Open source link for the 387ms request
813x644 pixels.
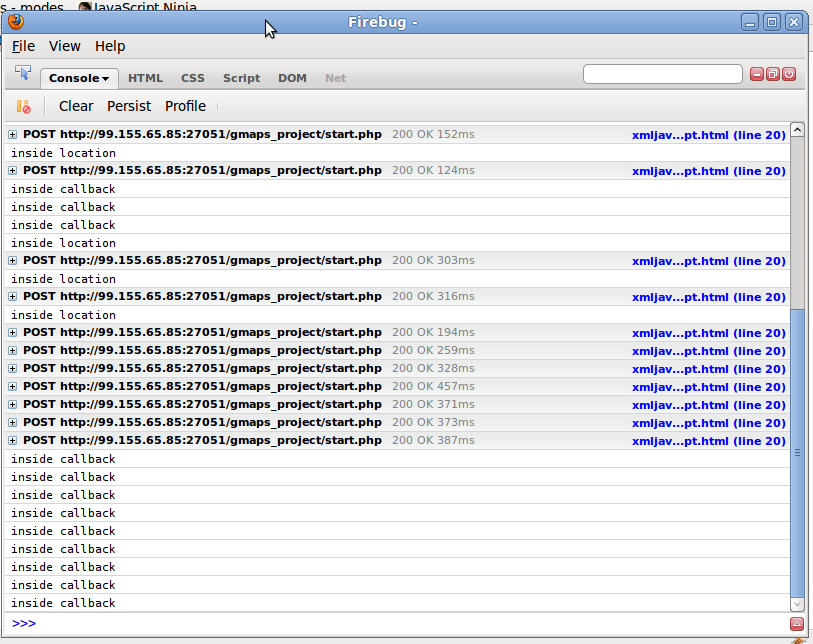point(709,441)
